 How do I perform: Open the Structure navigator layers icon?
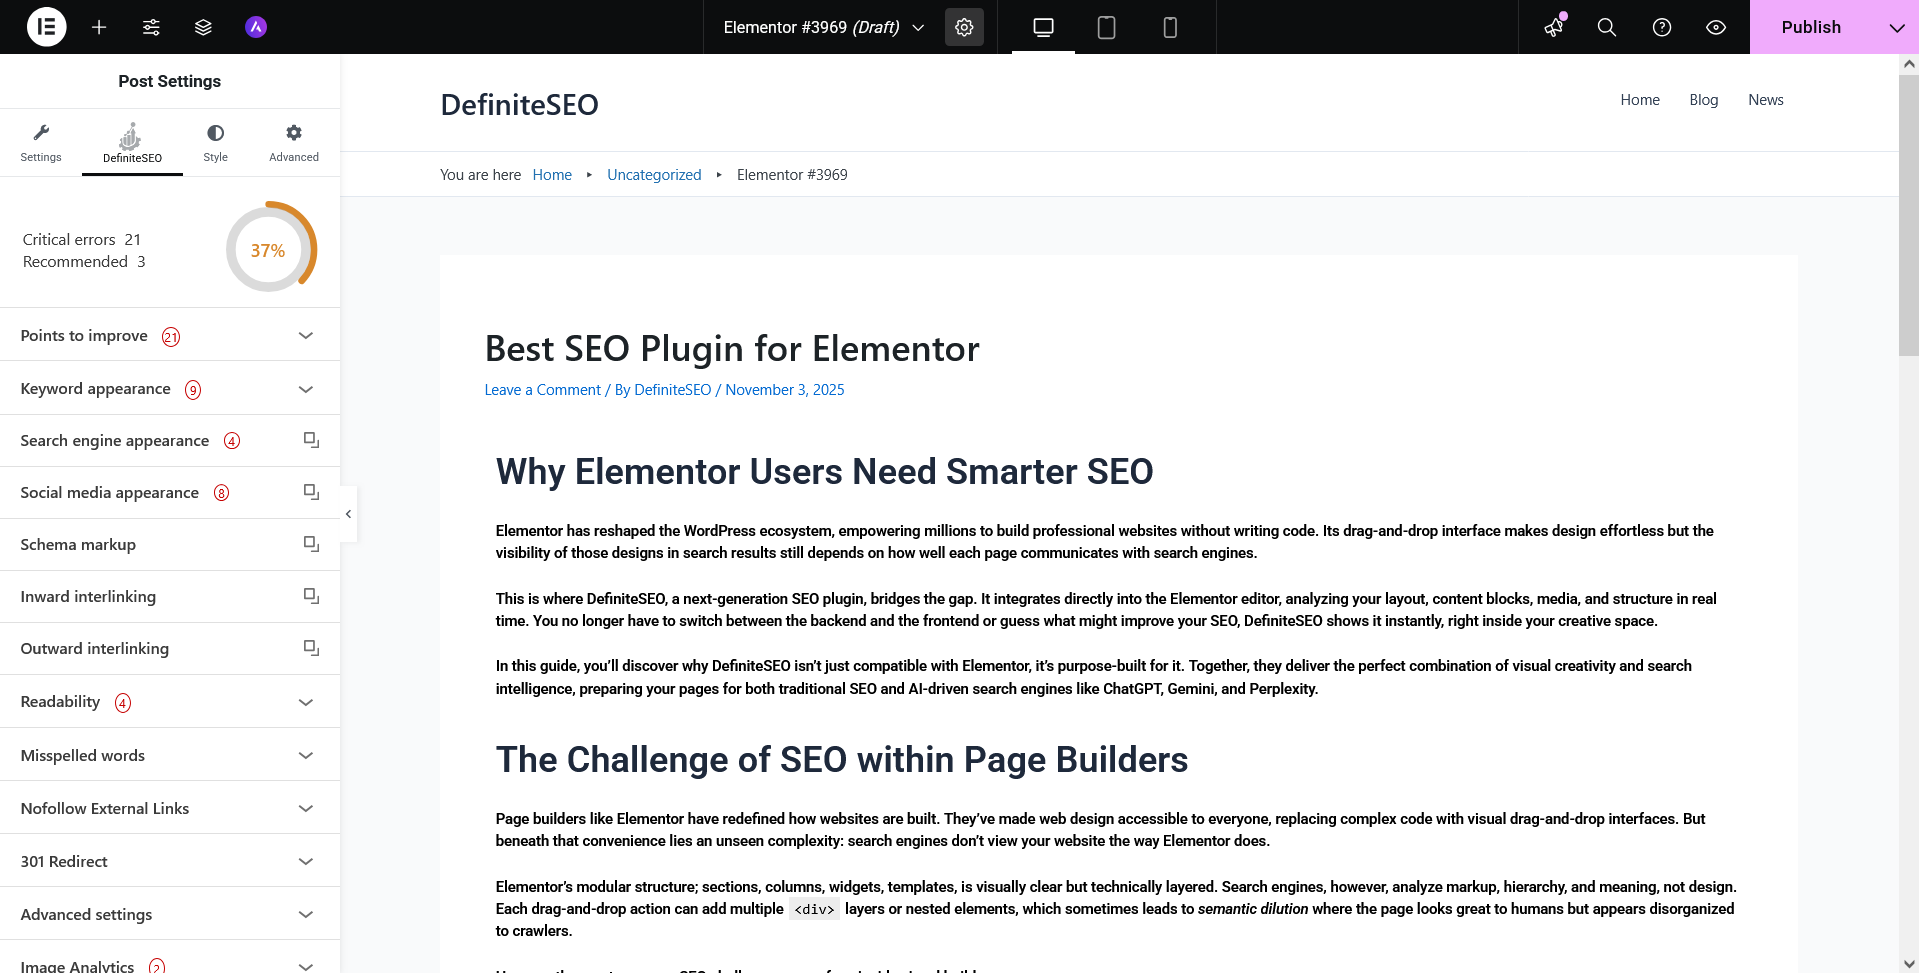point(203,27)
